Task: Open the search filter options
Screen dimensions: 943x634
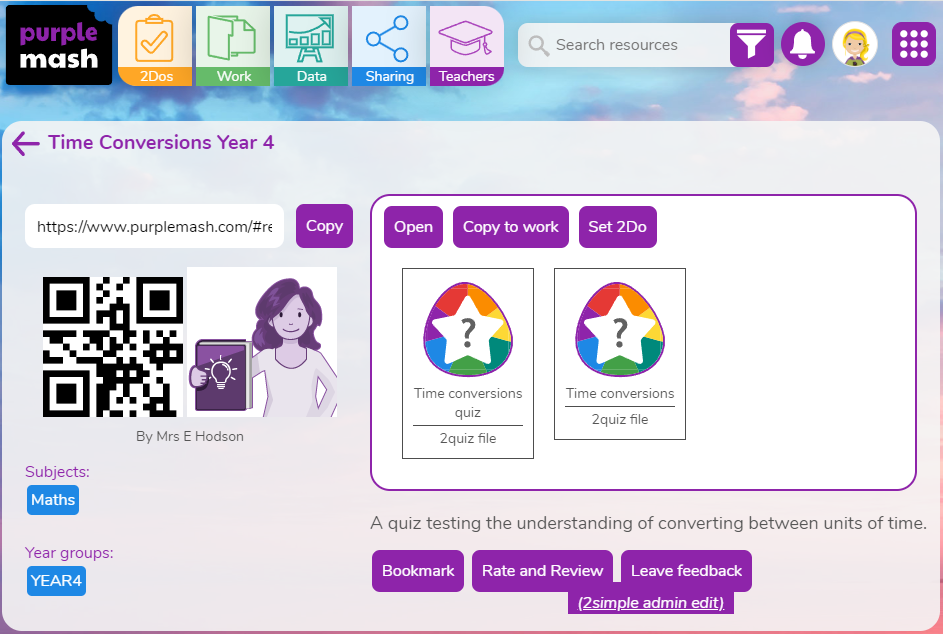Action: [751, 45]
